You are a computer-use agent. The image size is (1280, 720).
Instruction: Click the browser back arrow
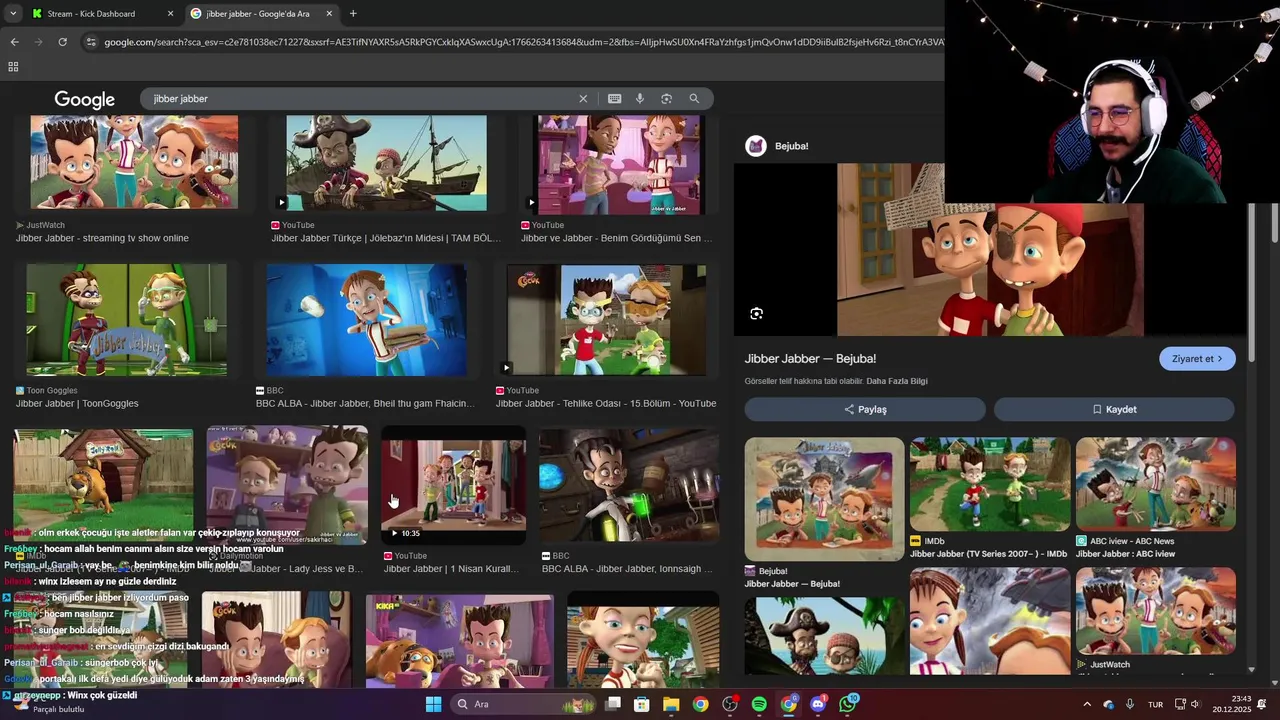pyautogui.click(x=14, y=42)
